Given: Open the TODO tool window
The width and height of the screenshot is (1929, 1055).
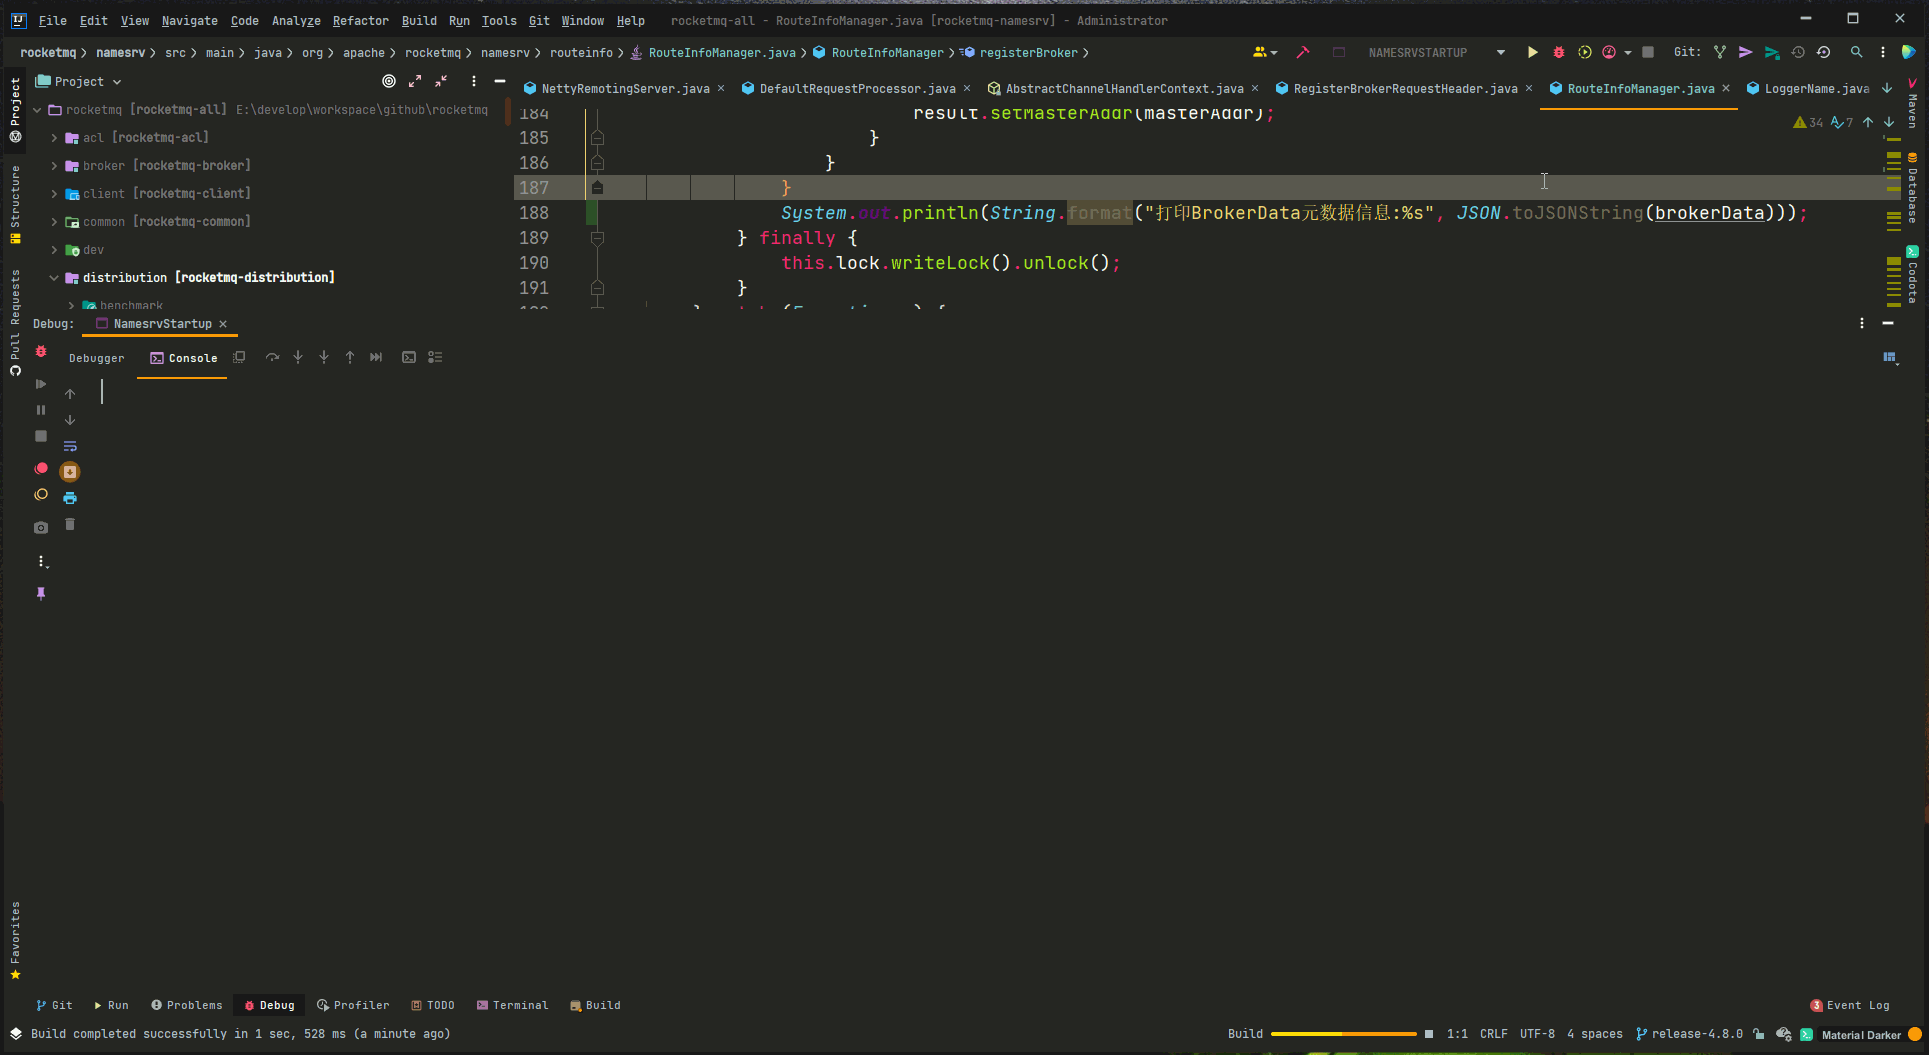Looking at the screenshot, I should tap(433, 1005).
